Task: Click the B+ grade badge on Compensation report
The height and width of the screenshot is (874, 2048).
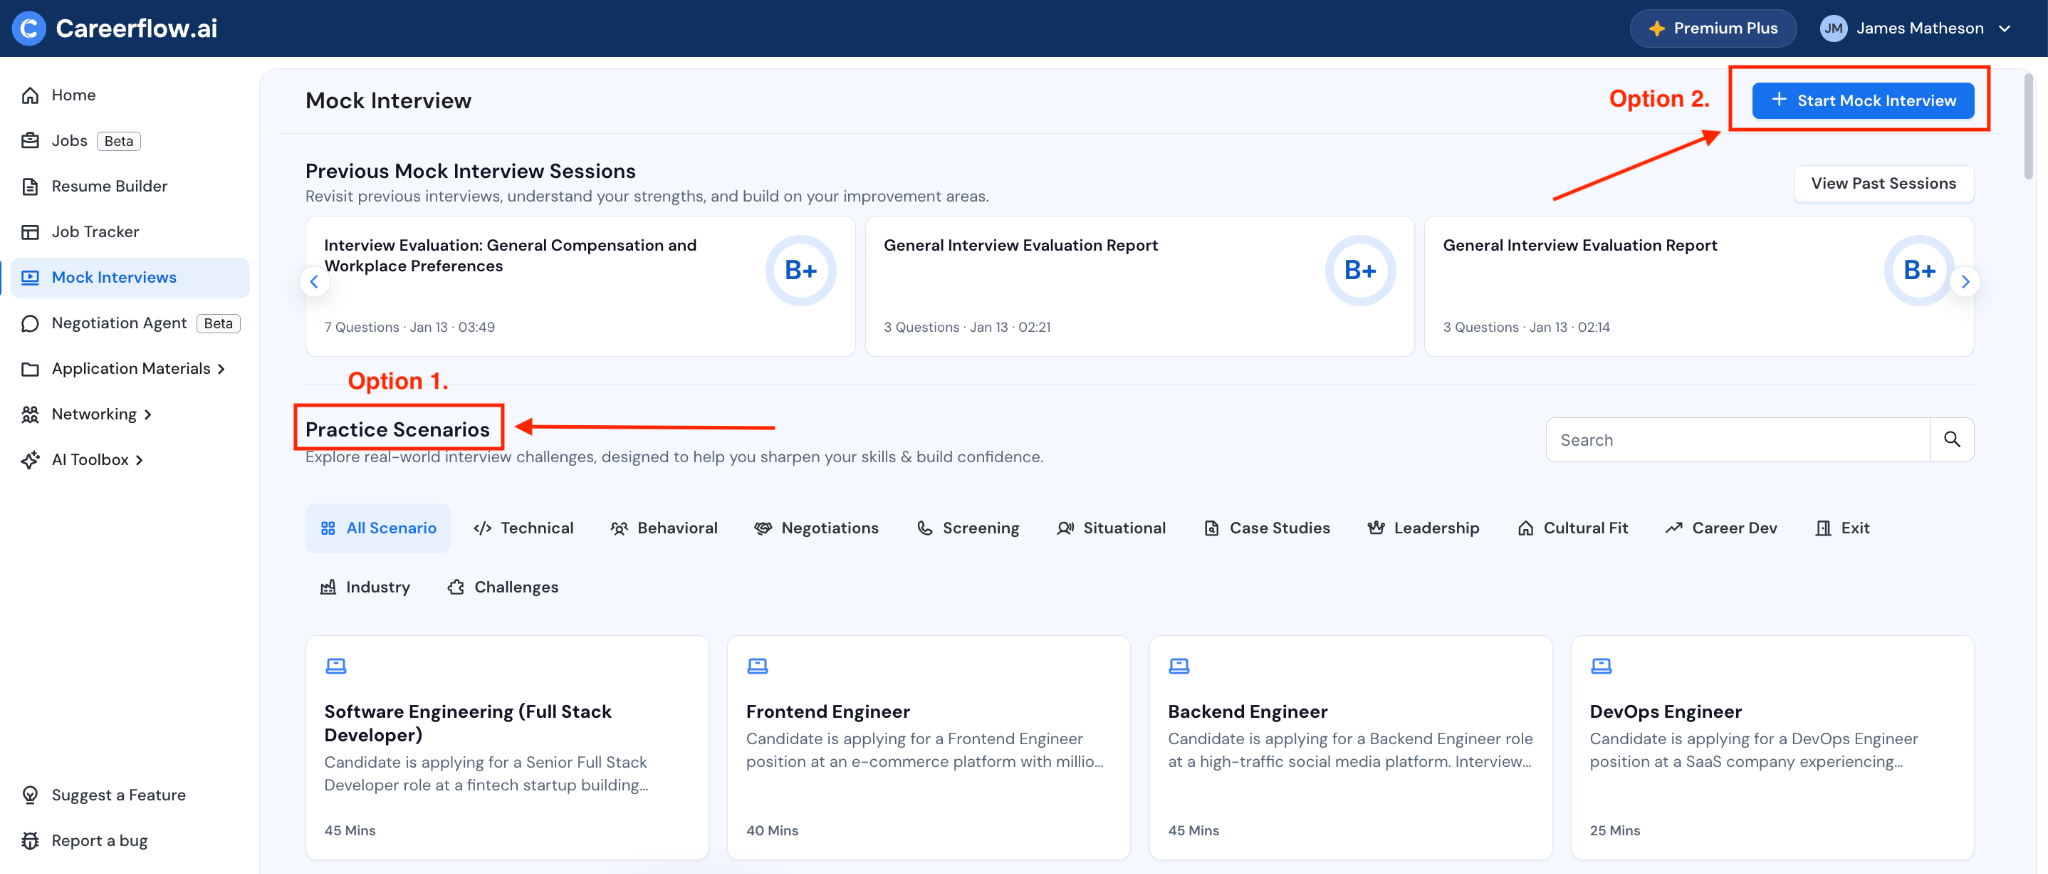Action: click(801, 270)
